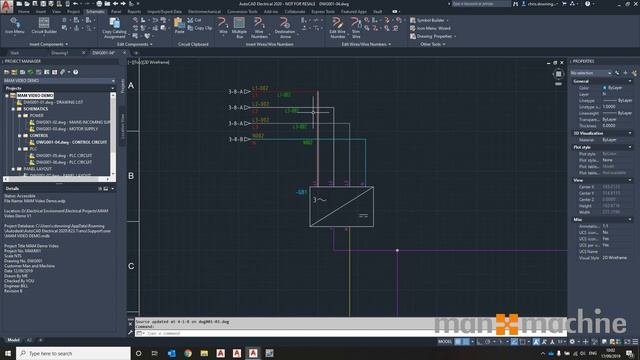Click the user account sign-in icon
Image resolution: width=640 pixels, height=360 pixels.
coord(524,4)
